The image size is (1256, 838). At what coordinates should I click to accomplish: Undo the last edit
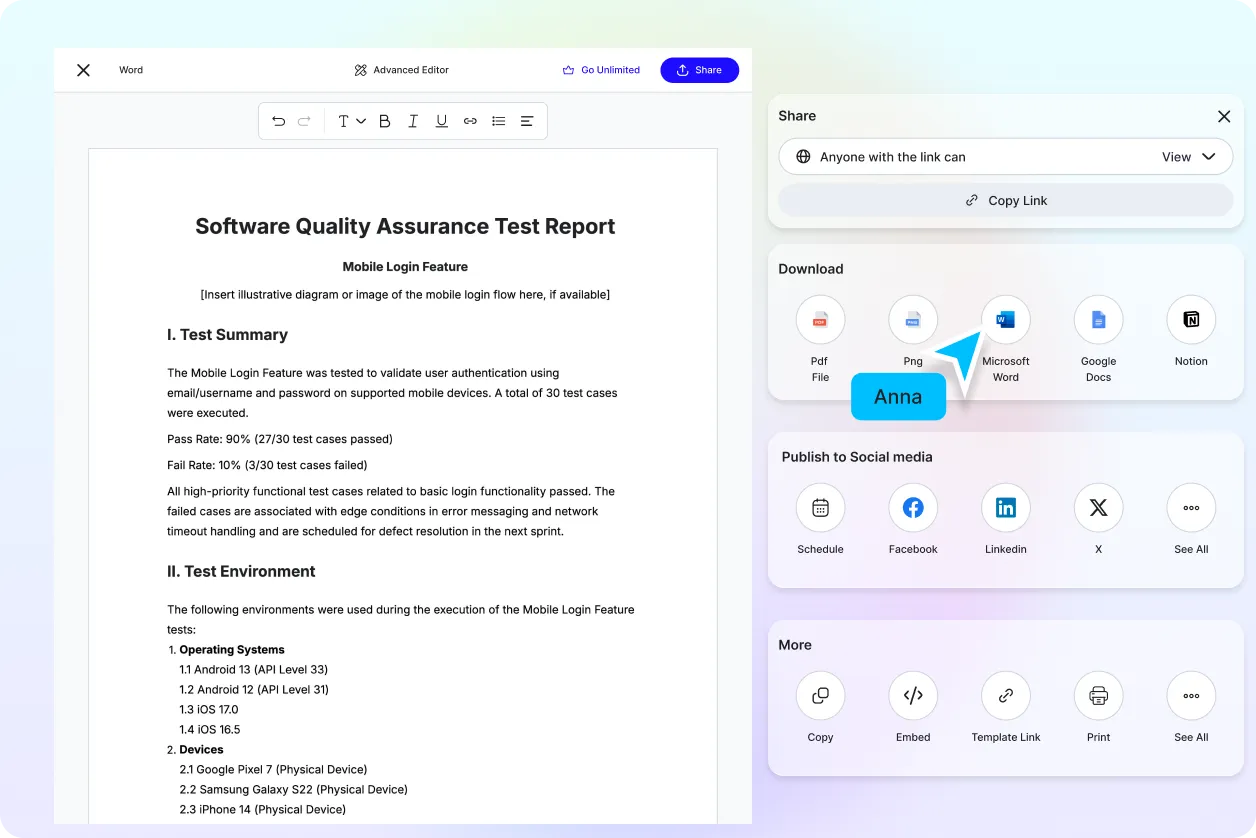[x=278, y=120]
